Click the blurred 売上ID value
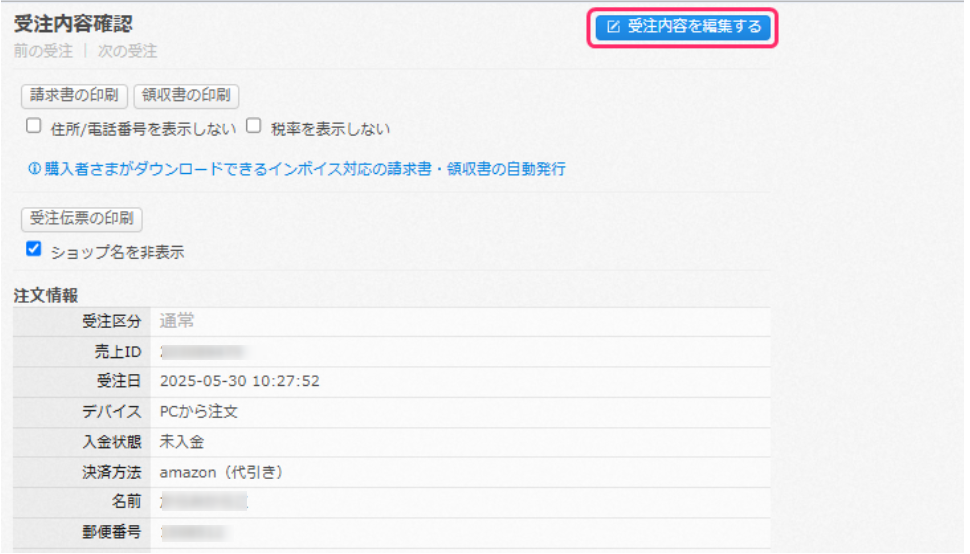The image size is (970, 554). (203, 352)
